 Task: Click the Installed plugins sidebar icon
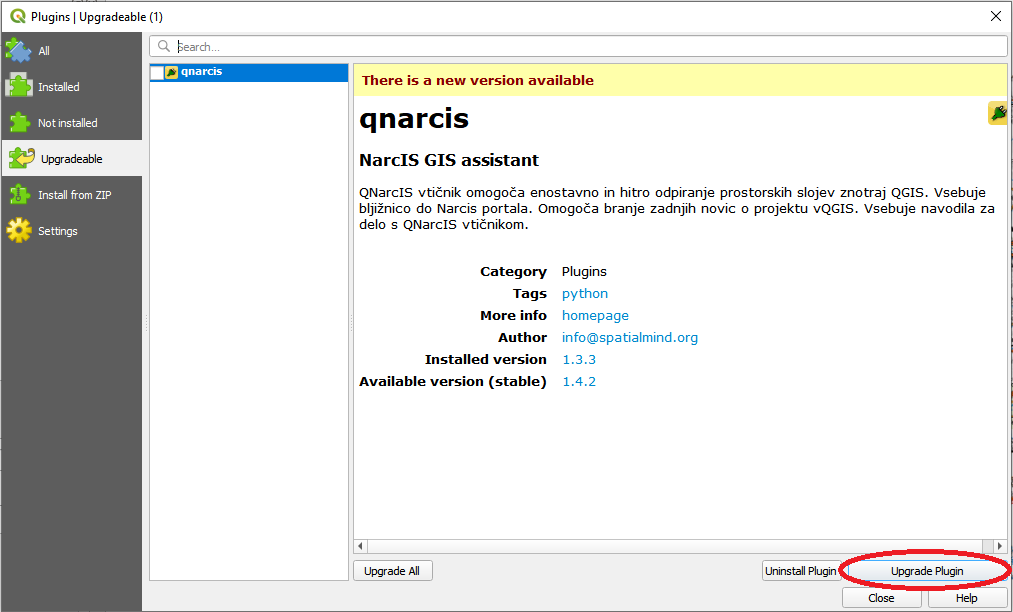tap(18, 86)
